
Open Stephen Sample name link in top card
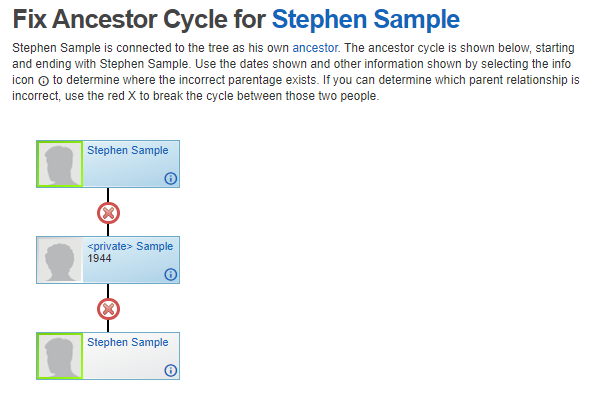click(128, 150)
